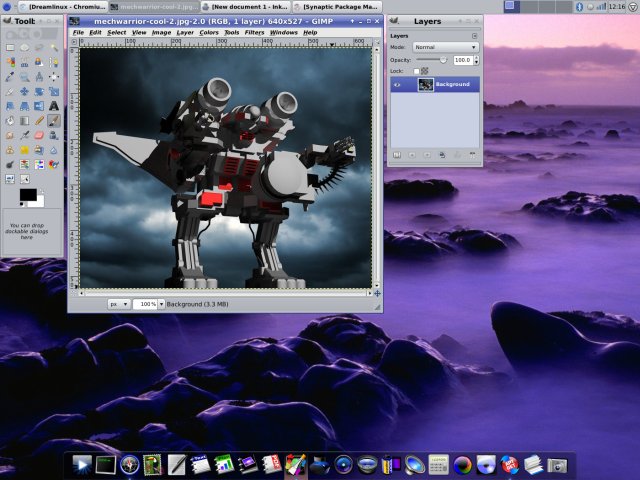Switch to Synaptic Package Manager window

point(337,7)
